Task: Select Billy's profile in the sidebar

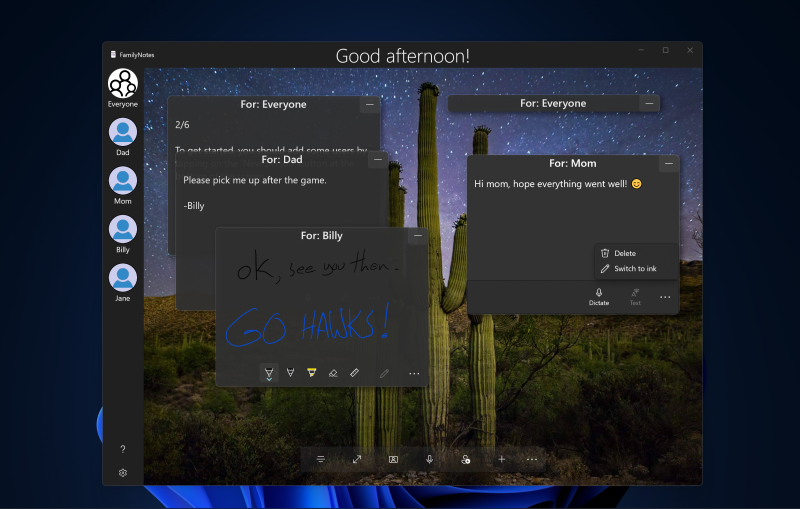Action: point(122,230)
